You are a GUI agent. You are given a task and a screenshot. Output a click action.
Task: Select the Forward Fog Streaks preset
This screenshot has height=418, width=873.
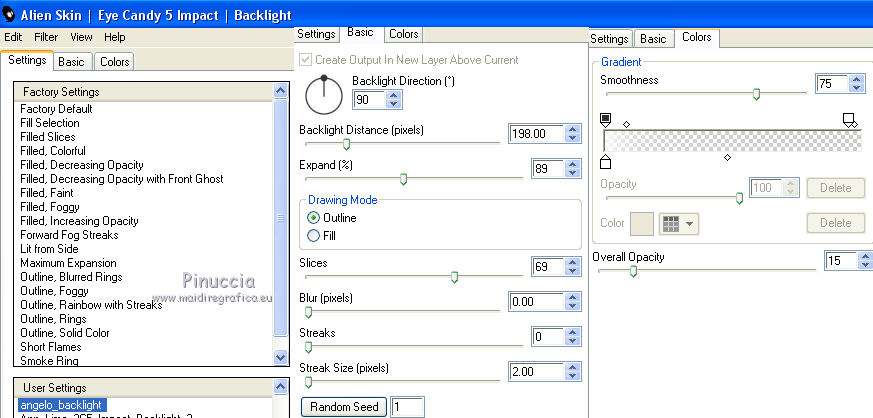(x=69, y=235)
